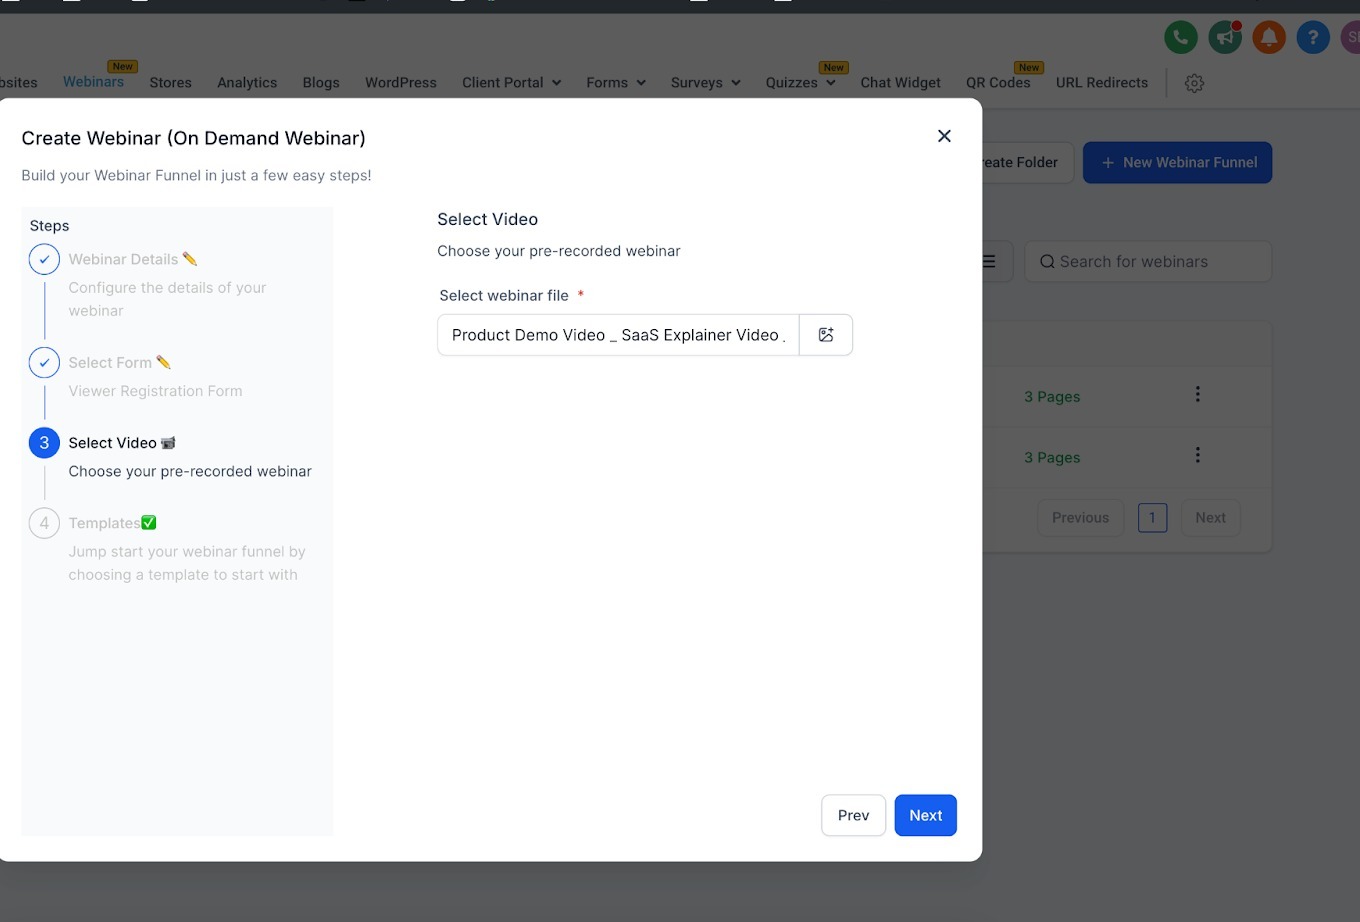Screen dimensions: 1360x922
Task: Select the Webinar Details completed step
Action: [123, 259]
